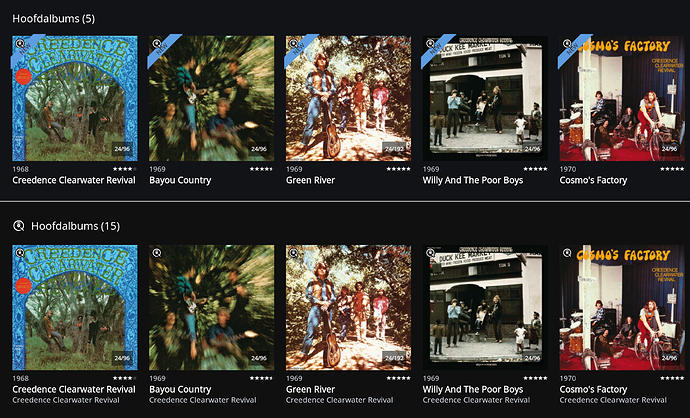Click Qobuz badge on bottom-row Willy And The Poor Boys cover

click(430, 253)
